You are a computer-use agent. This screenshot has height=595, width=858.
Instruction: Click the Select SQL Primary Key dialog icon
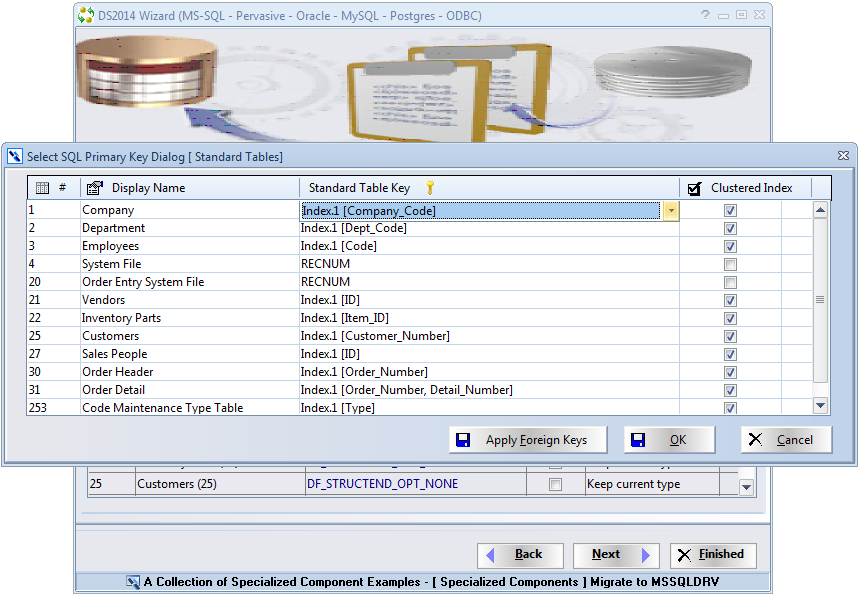tap(14, 156)
